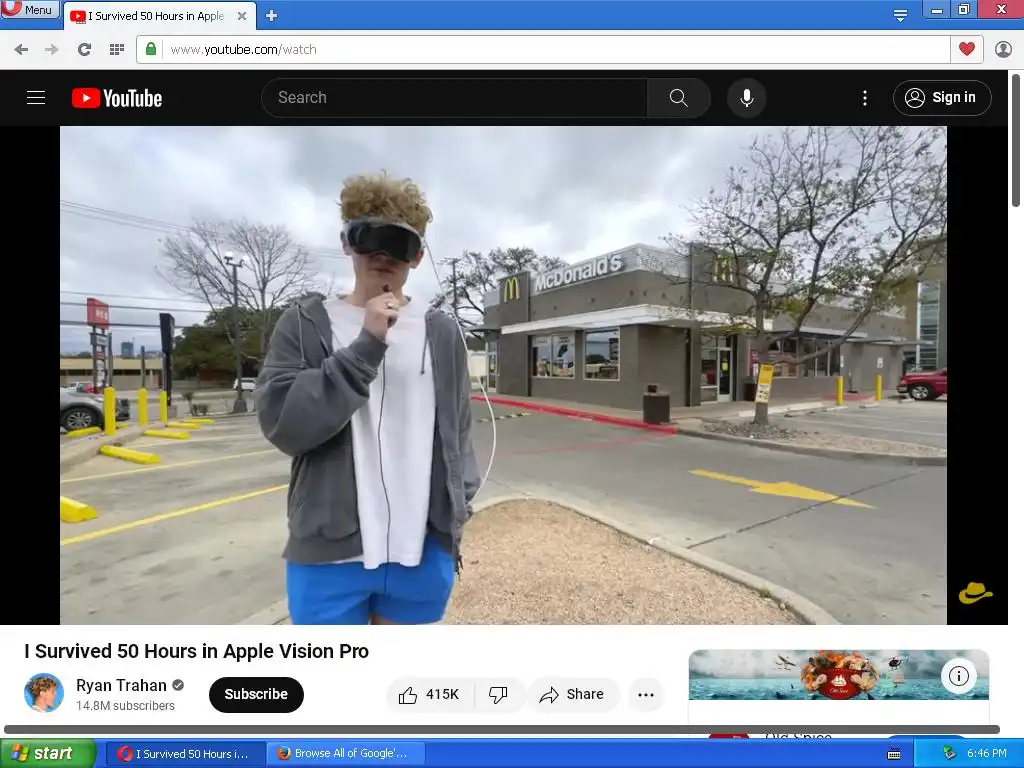
Task: Click the green padlock security icon
Action: coord(151,49)
